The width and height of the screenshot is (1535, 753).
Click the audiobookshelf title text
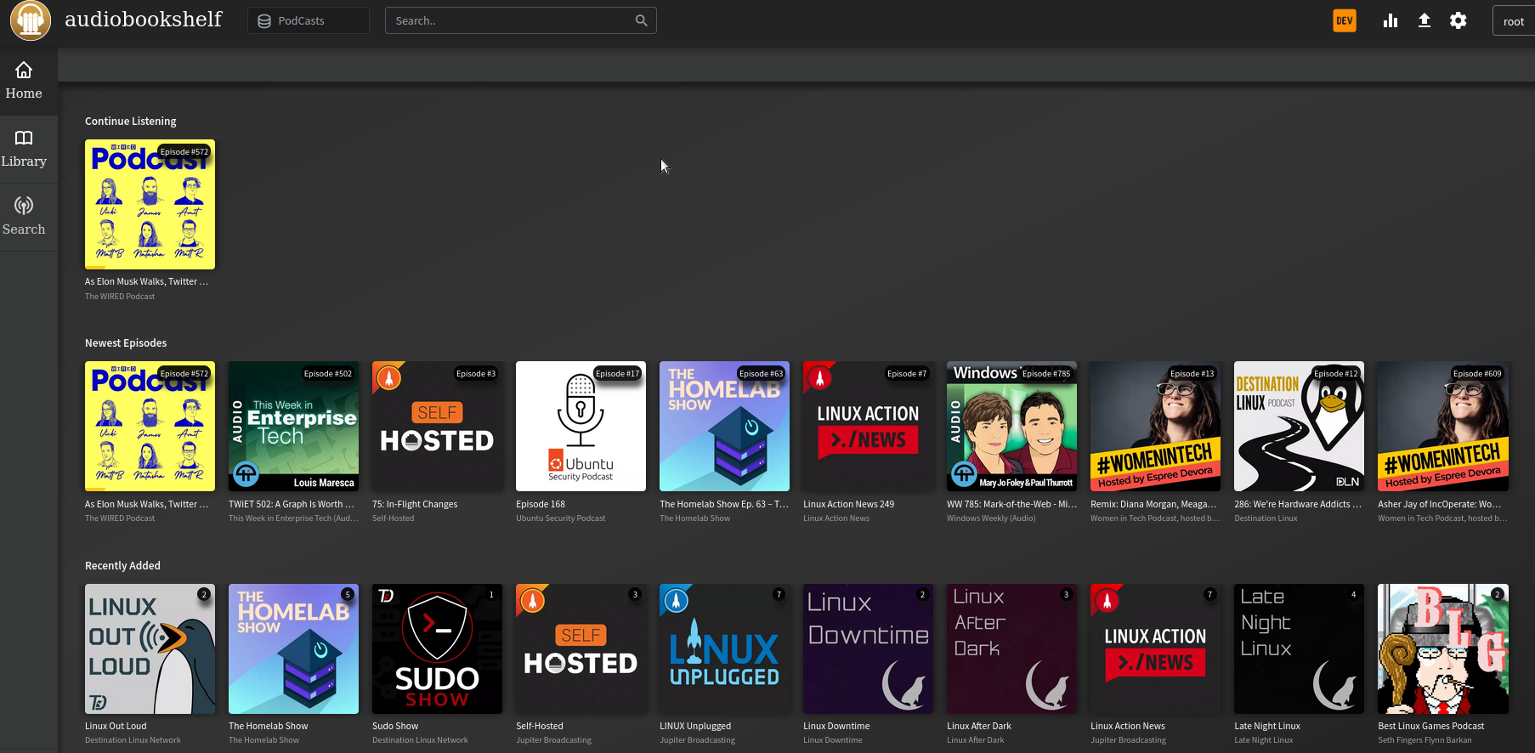pos(143,19)
